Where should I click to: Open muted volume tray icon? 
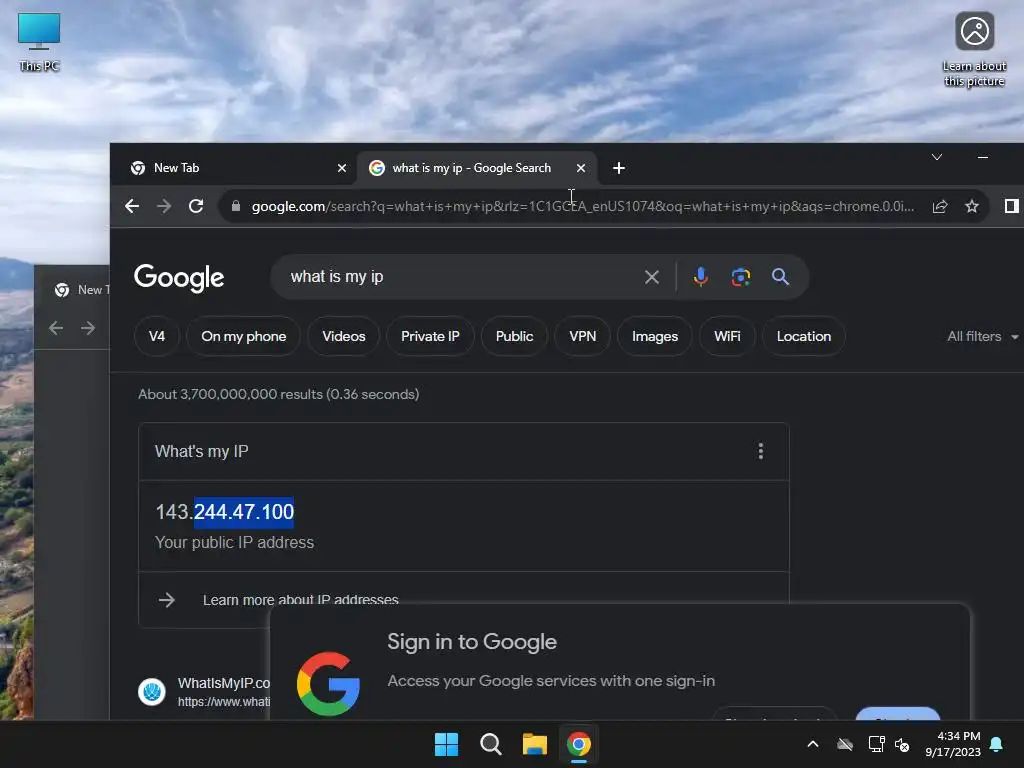coord(903,744)
